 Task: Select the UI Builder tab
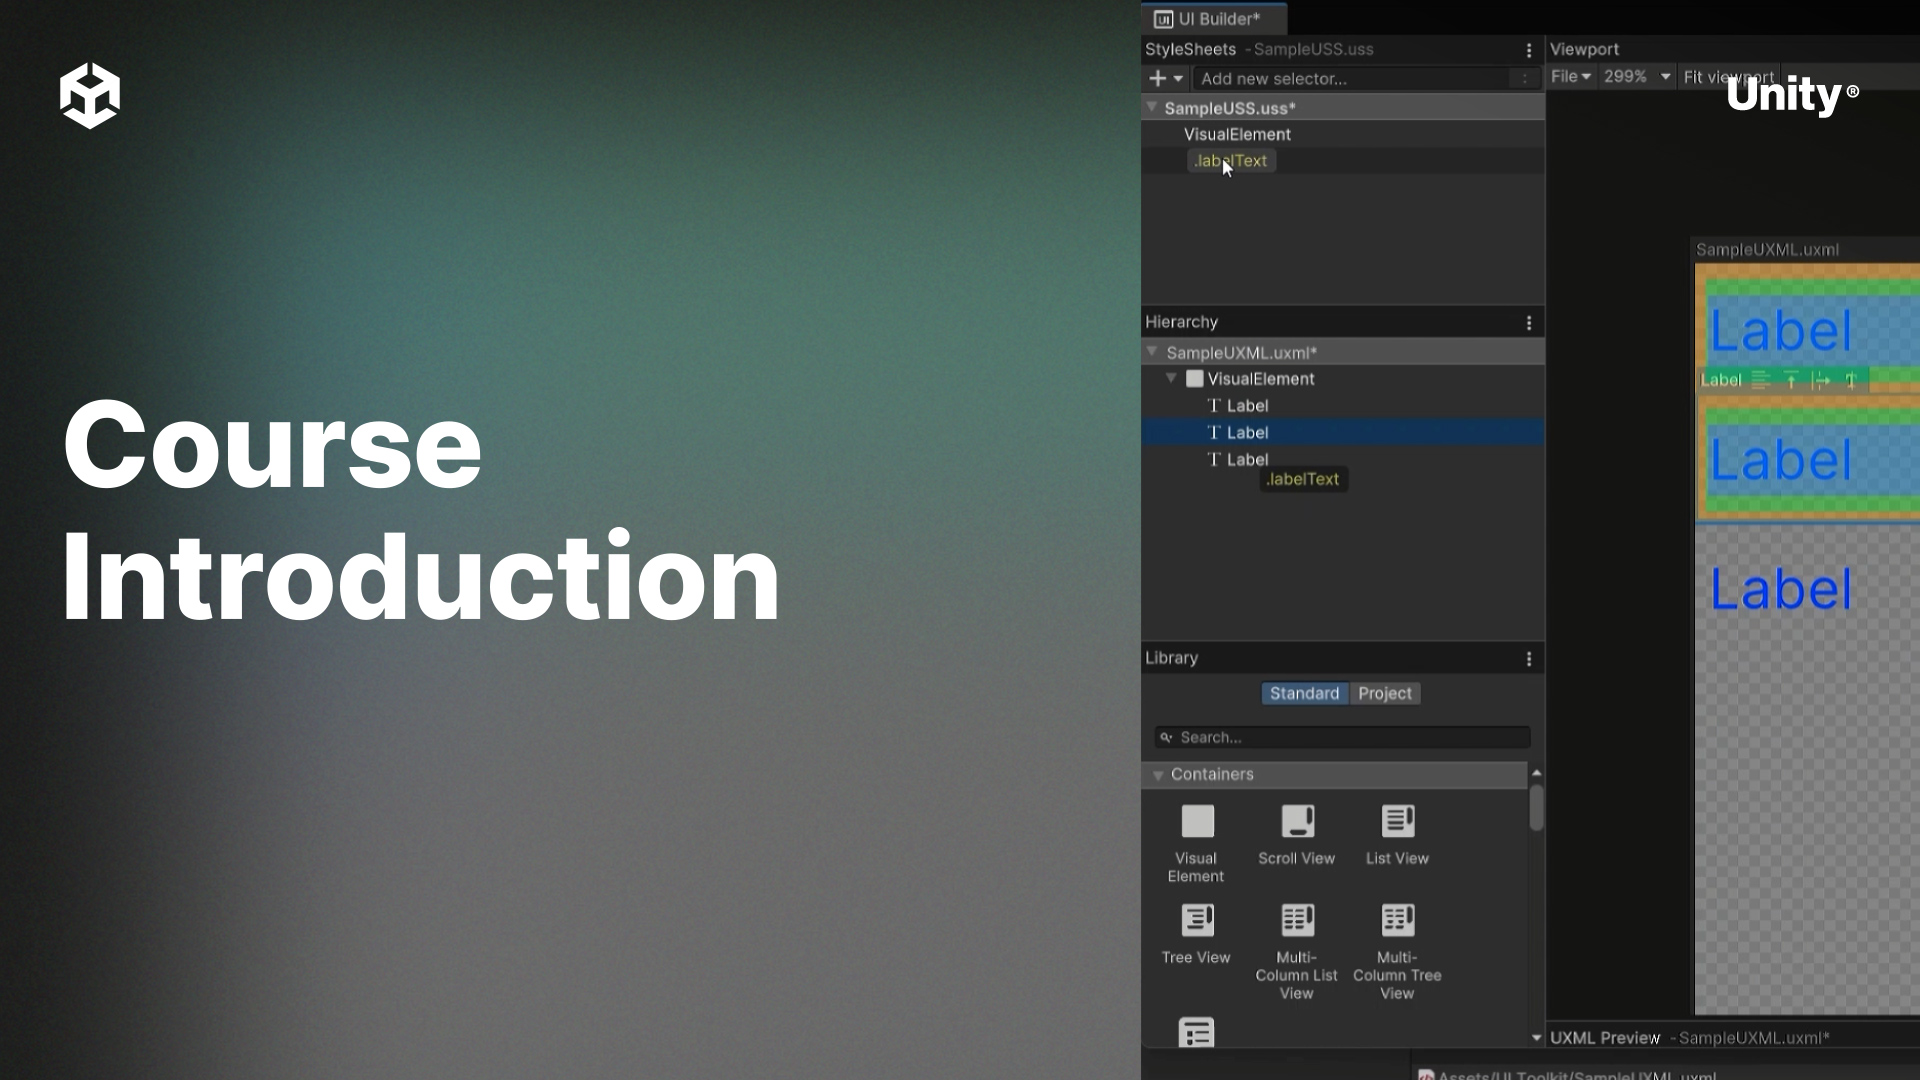[1214, 19]
